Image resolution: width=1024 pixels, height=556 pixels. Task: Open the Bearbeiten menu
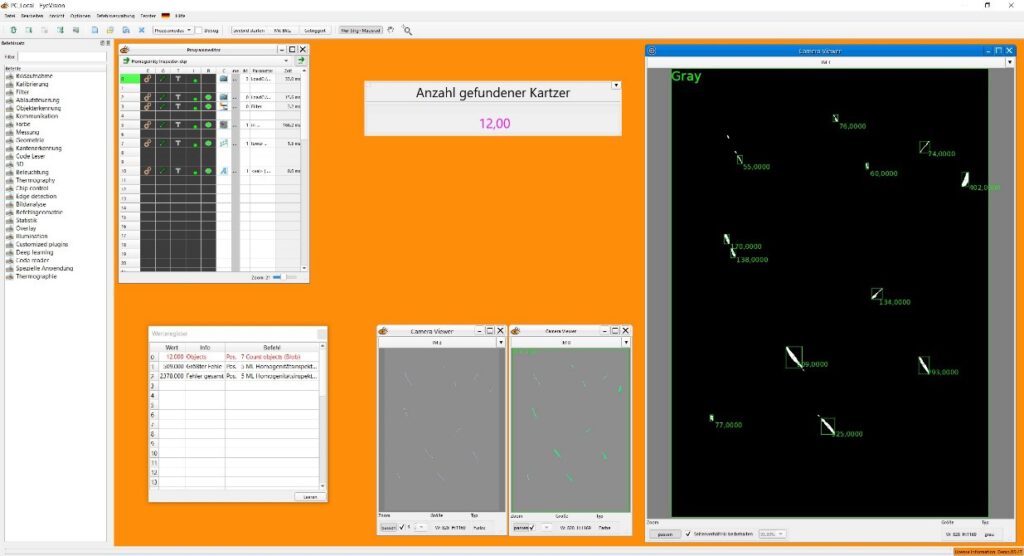[32, 16]
